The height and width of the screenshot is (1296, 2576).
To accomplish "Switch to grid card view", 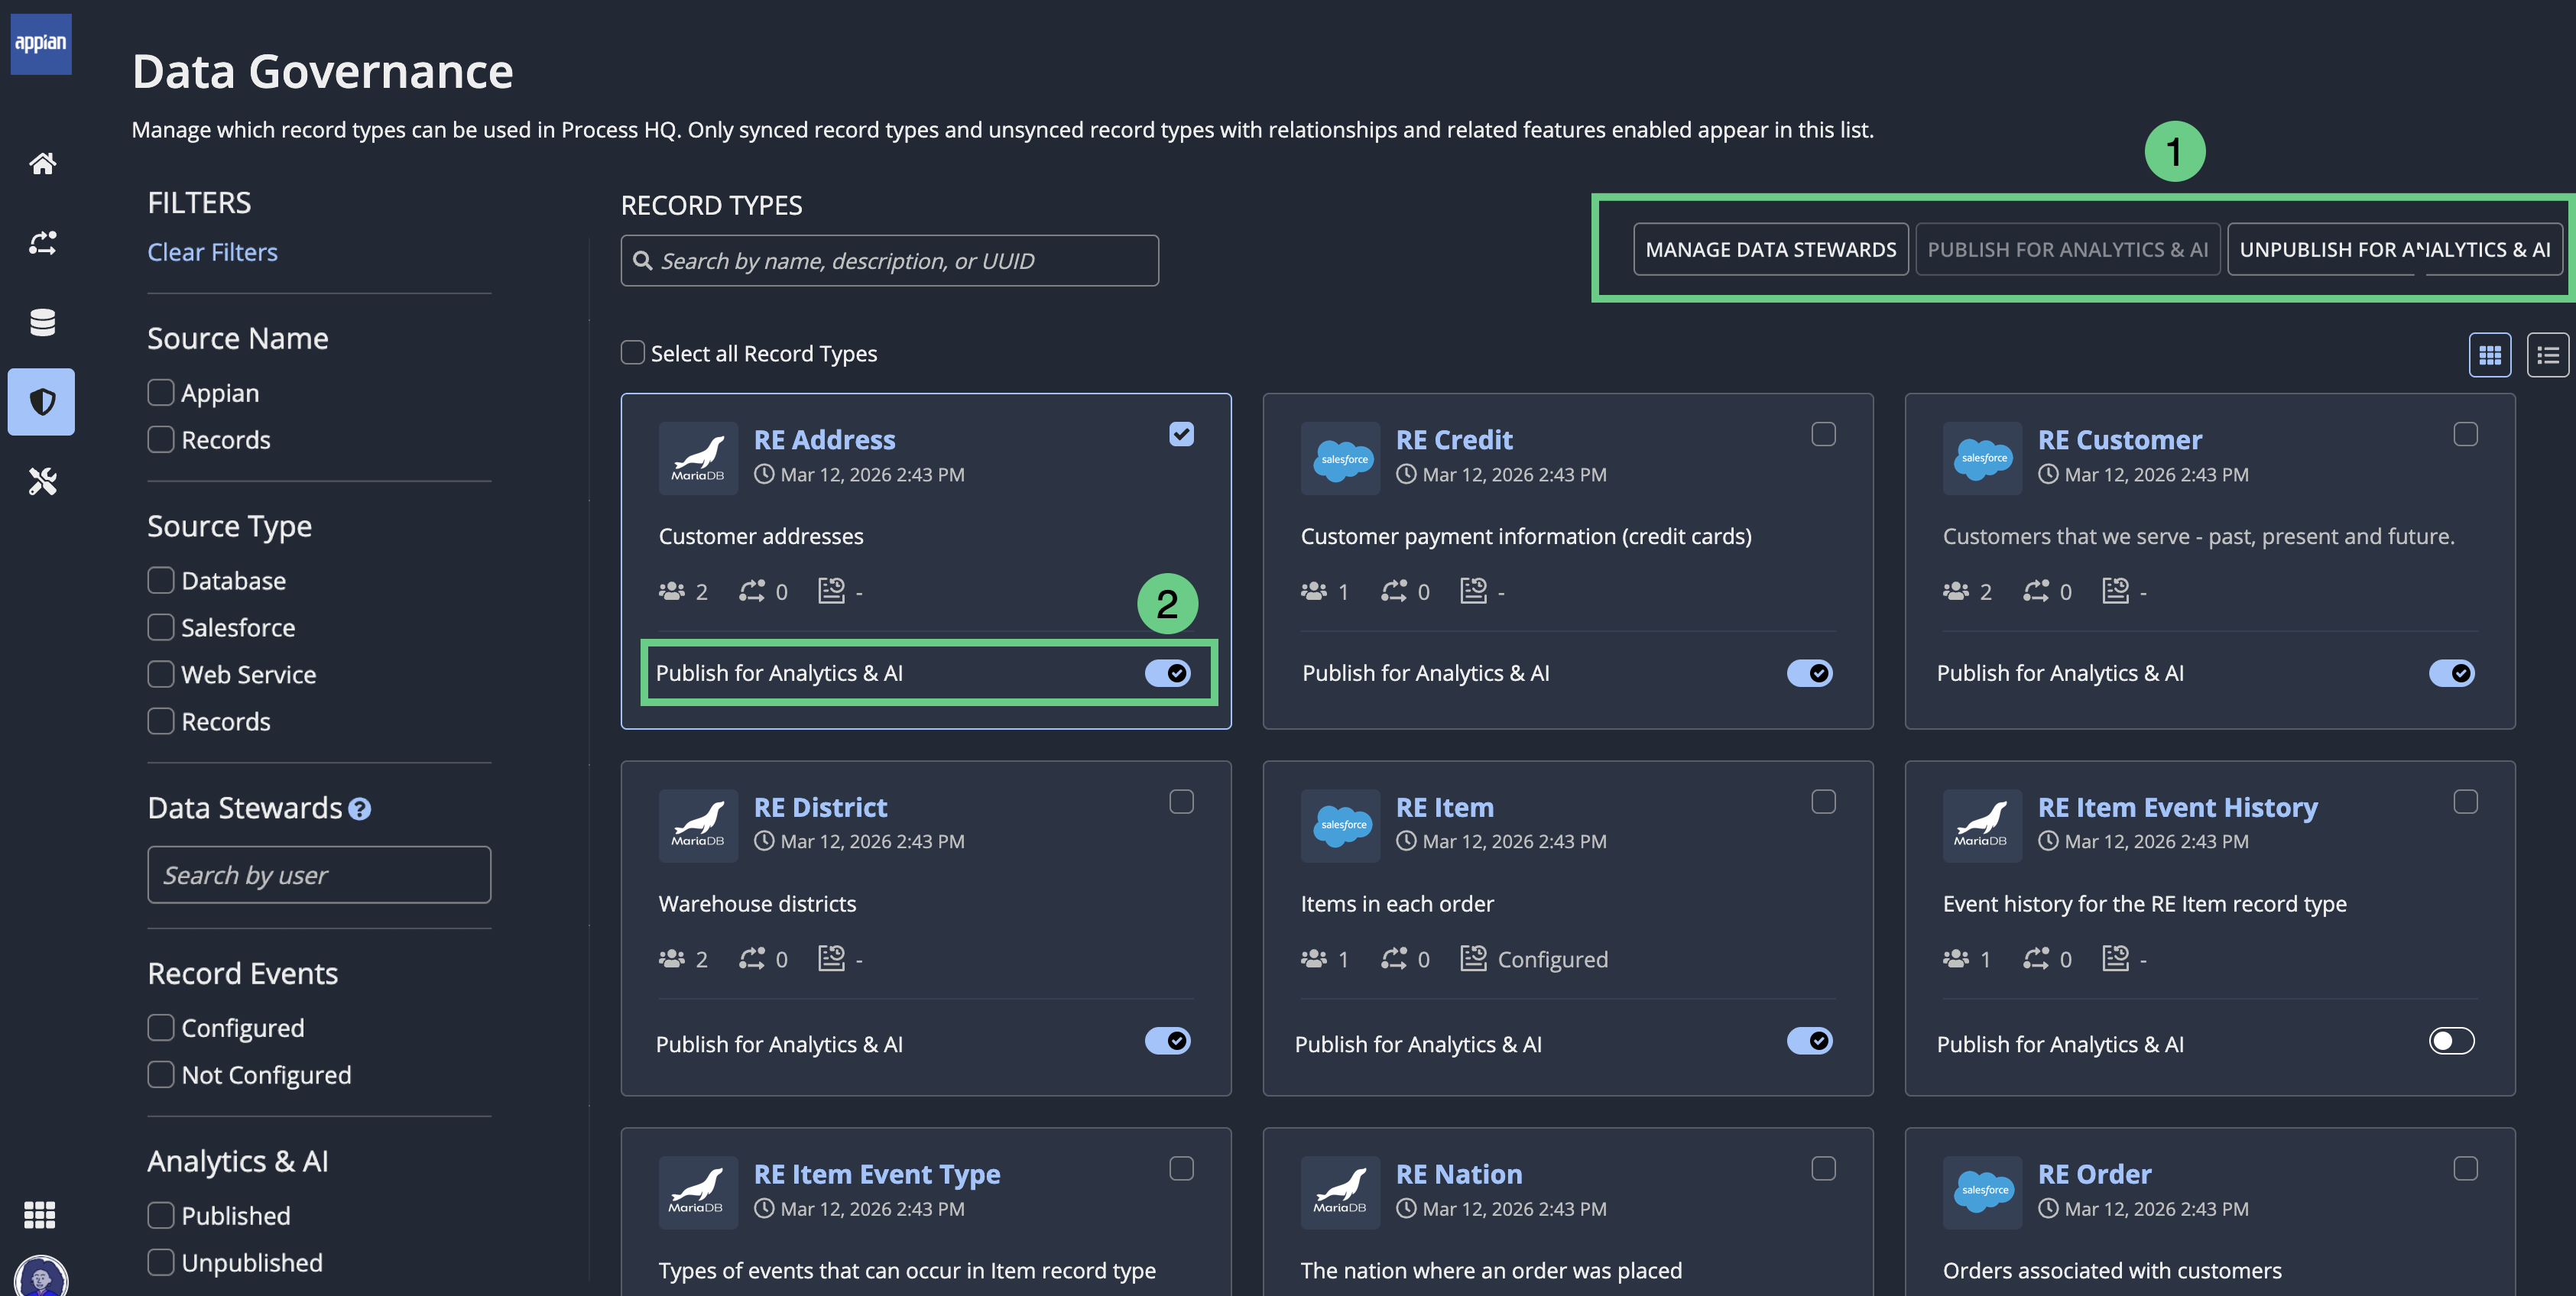I will point(2489,355).
